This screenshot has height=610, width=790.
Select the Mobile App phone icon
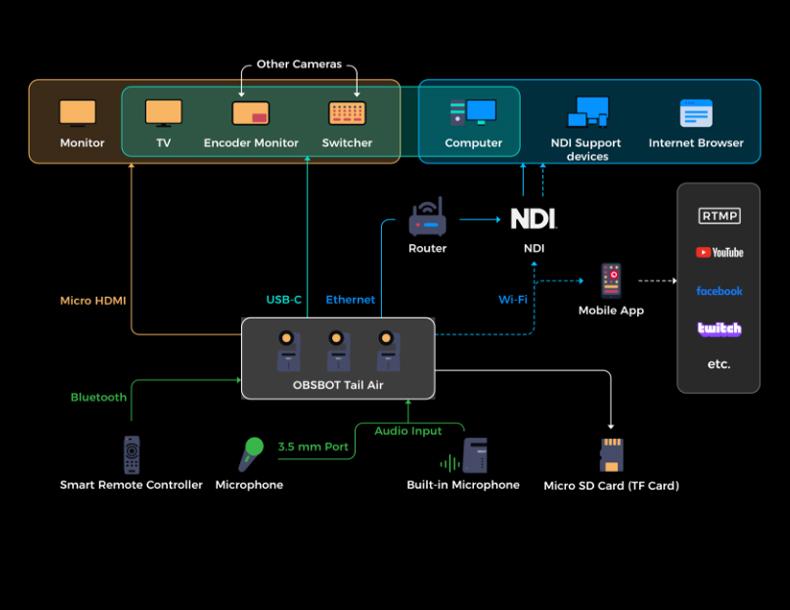(611, 281)
